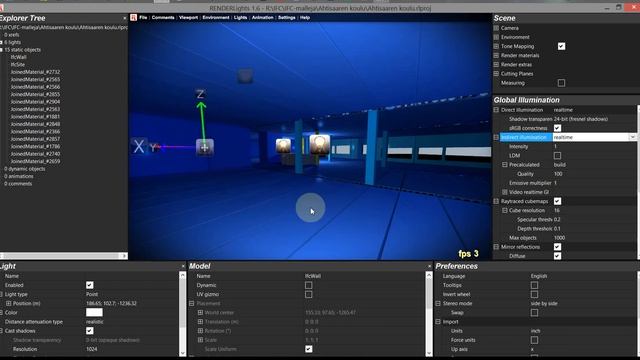The width and height of the screenshot is (640, 360).
Task: Expand Cutting Planes section
Action: point(496,74)
